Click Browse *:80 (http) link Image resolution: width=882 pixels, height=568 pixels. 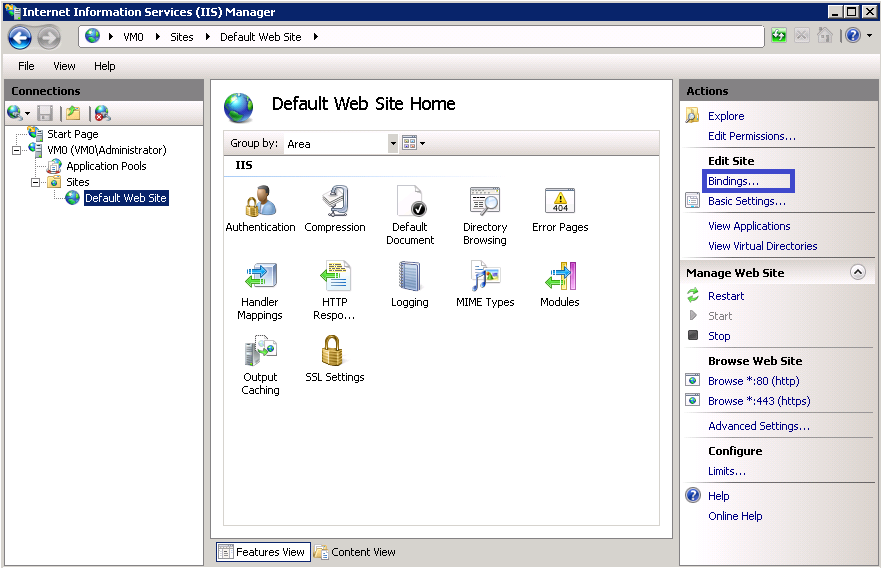pyautogui.click(x=754, y=381)
